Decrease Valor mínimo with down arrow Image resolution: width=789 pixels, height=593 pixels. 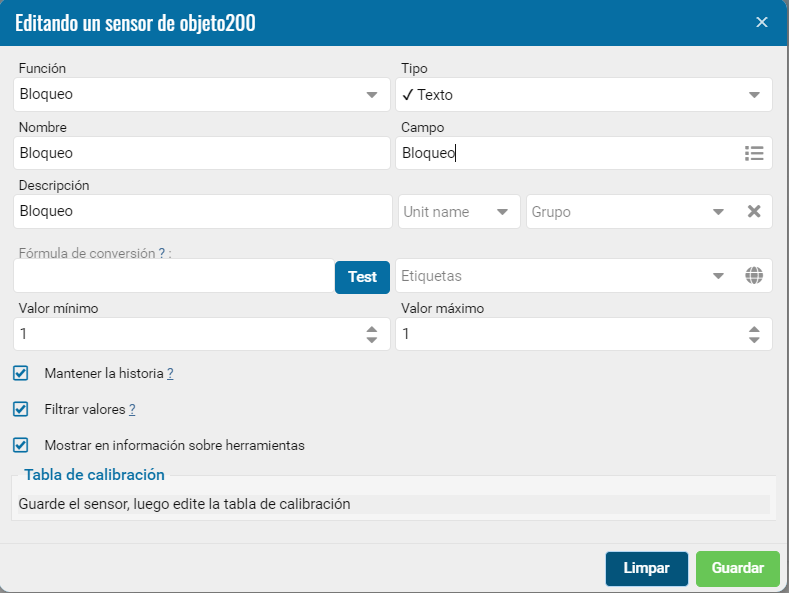(371, 340)
